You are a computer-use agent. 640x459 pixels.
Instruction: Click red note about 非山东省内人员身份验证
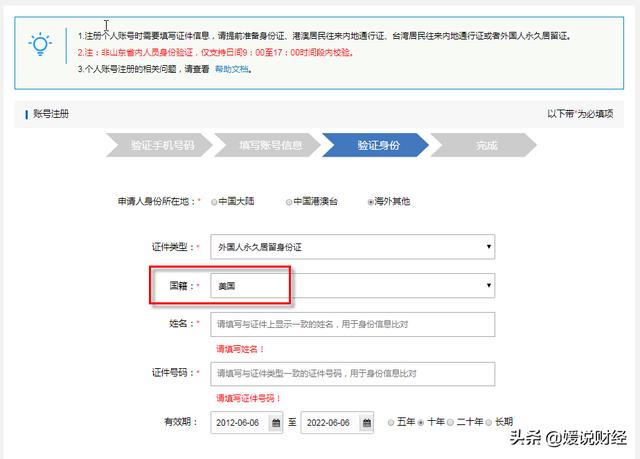pyautogui.click(x=216, y=53)
